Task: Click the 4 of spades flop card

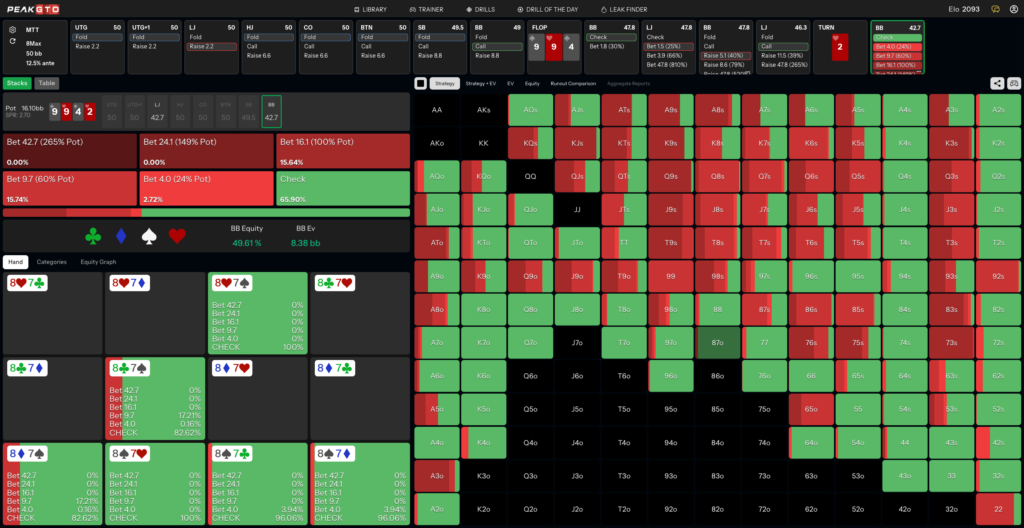Action: 571,47
